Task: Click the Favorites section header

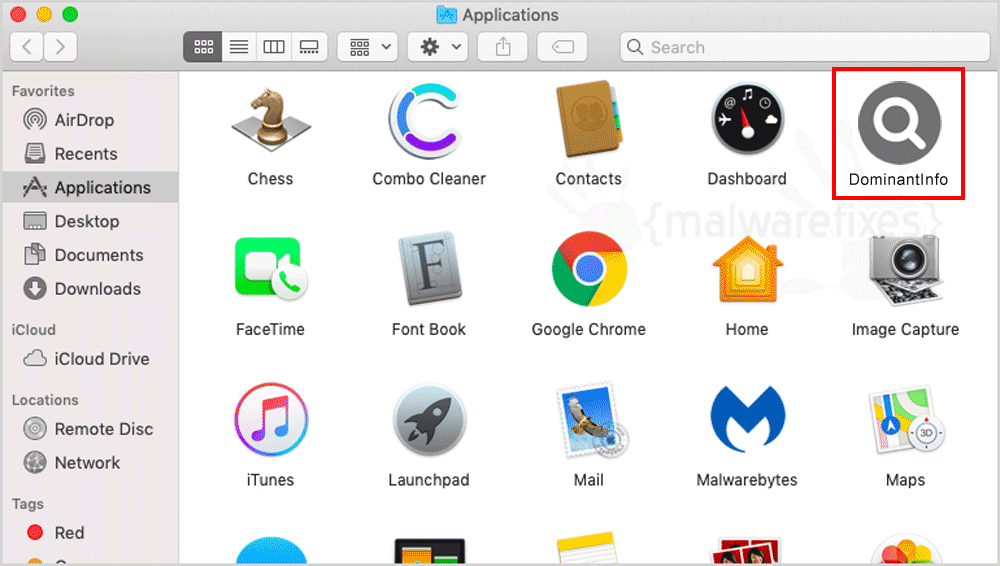Action: (x=43, y=91)
